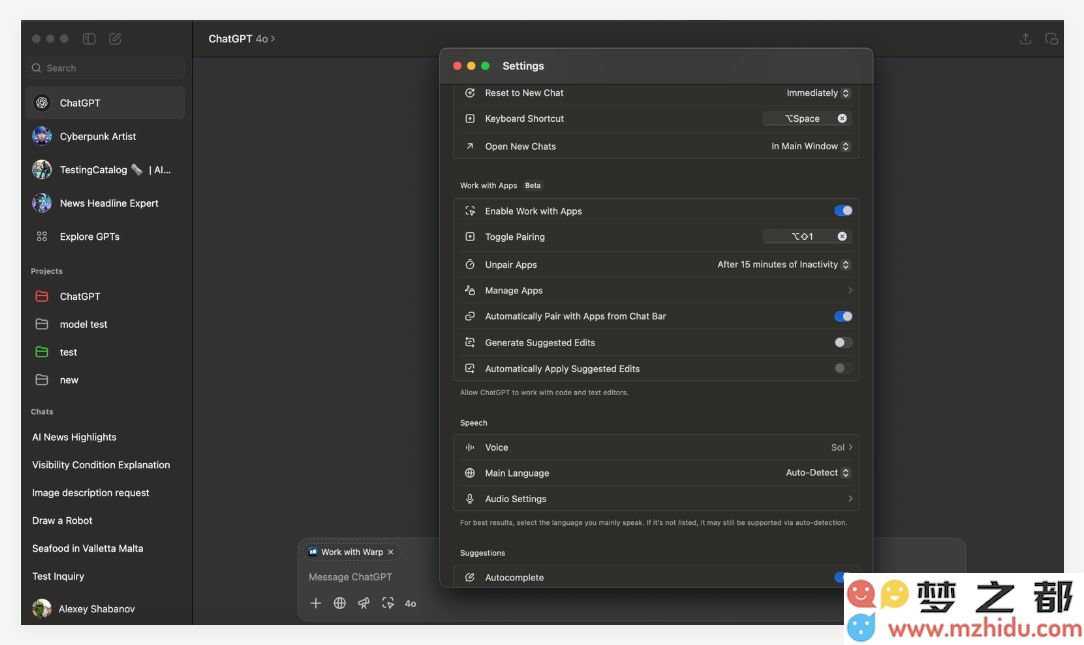This screenshot has height=645, width=1084.
Task: Open Voice selection showing Sol
Action: pos(841,447)
